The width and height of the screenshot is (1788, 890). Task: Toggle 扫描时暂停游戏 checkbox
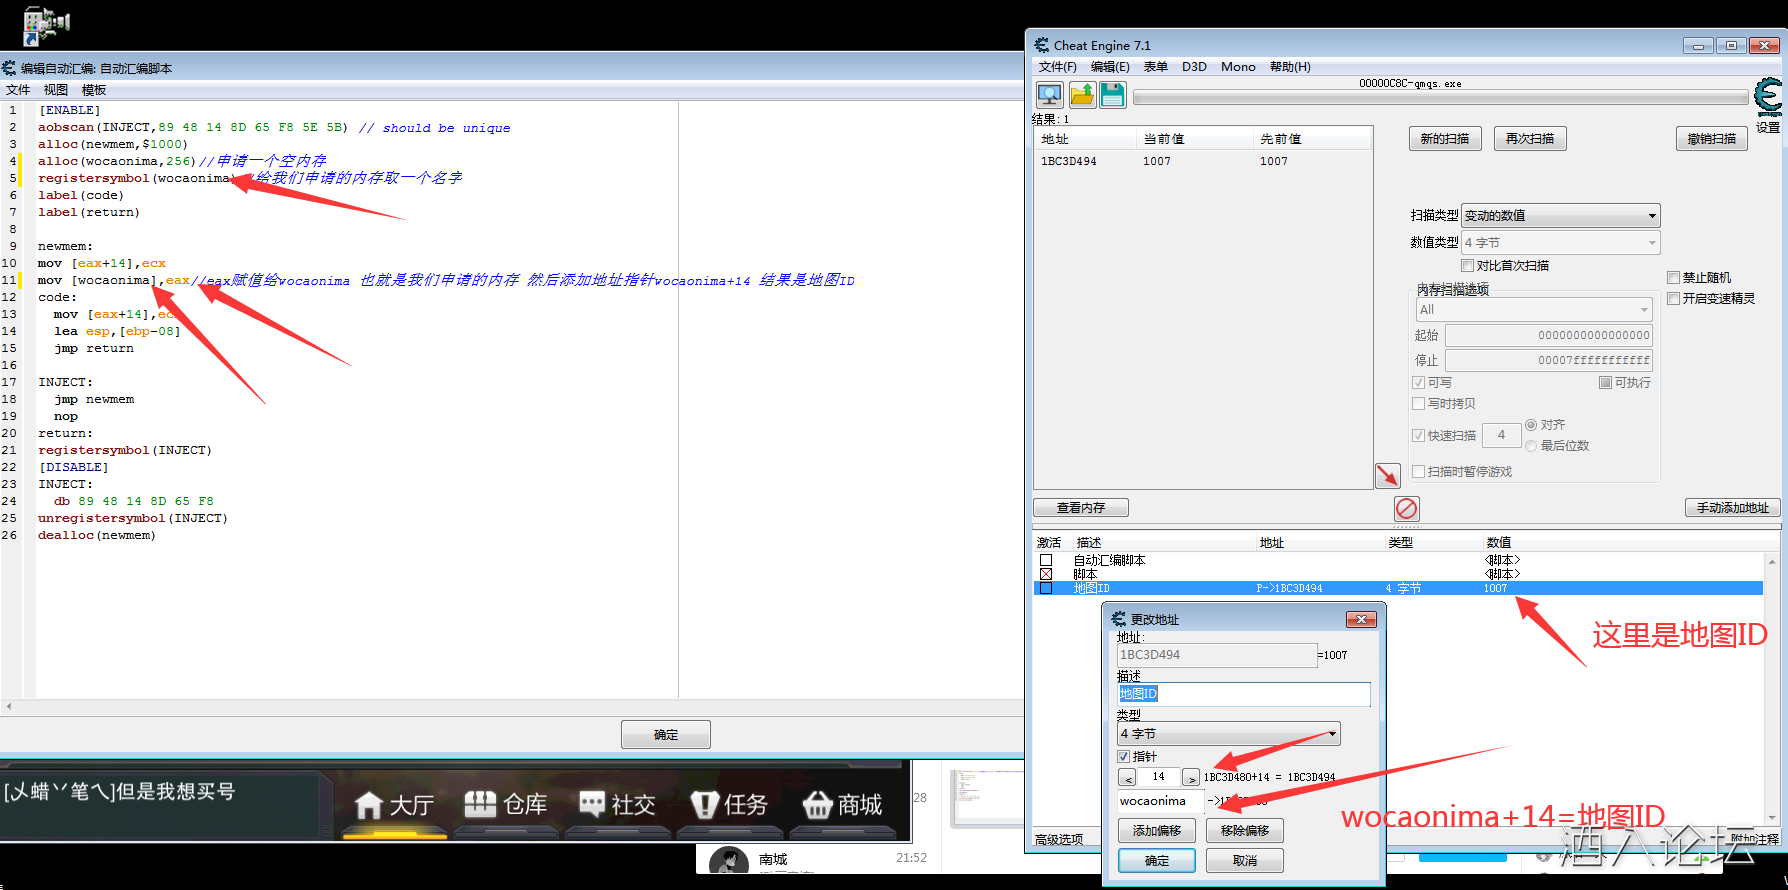(1419, 472)
